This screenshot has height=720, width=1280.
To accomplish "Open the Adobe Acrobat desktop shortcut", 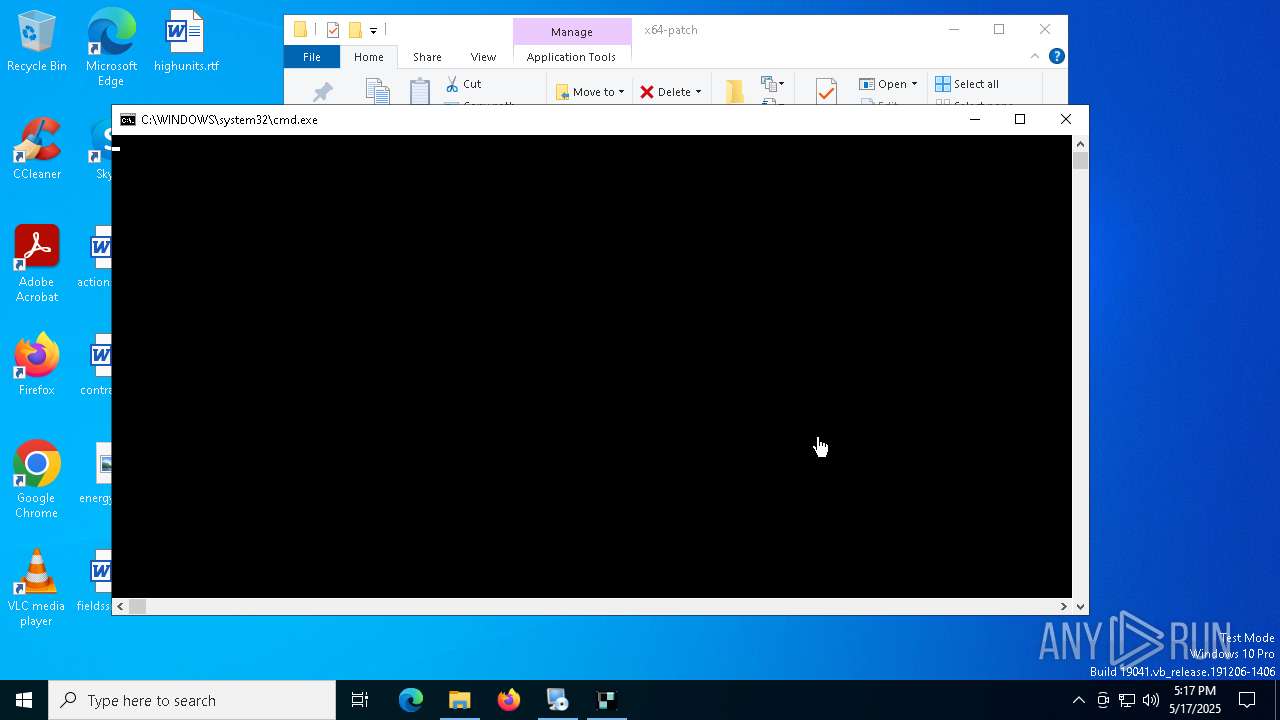I will pos(37,264).
